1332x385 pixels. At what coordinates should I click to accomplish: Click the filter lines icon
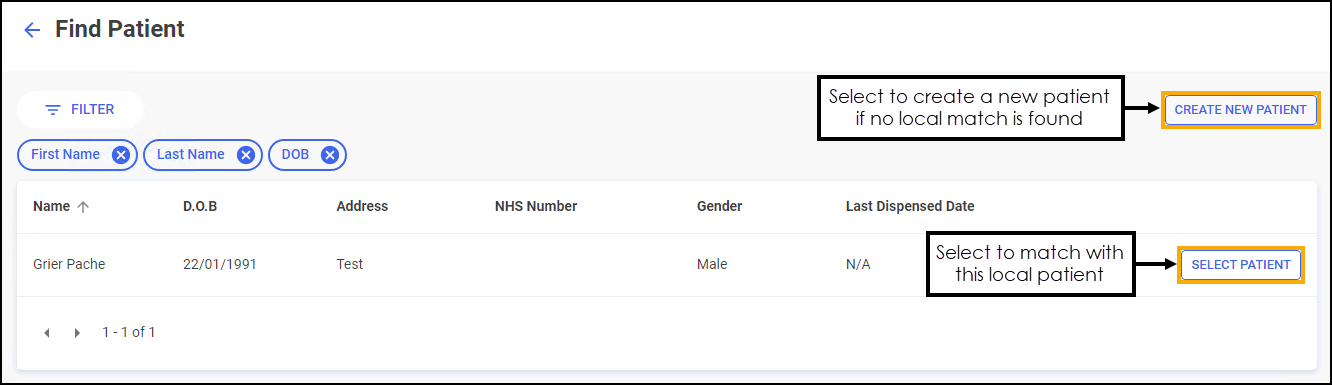(53, 110)
